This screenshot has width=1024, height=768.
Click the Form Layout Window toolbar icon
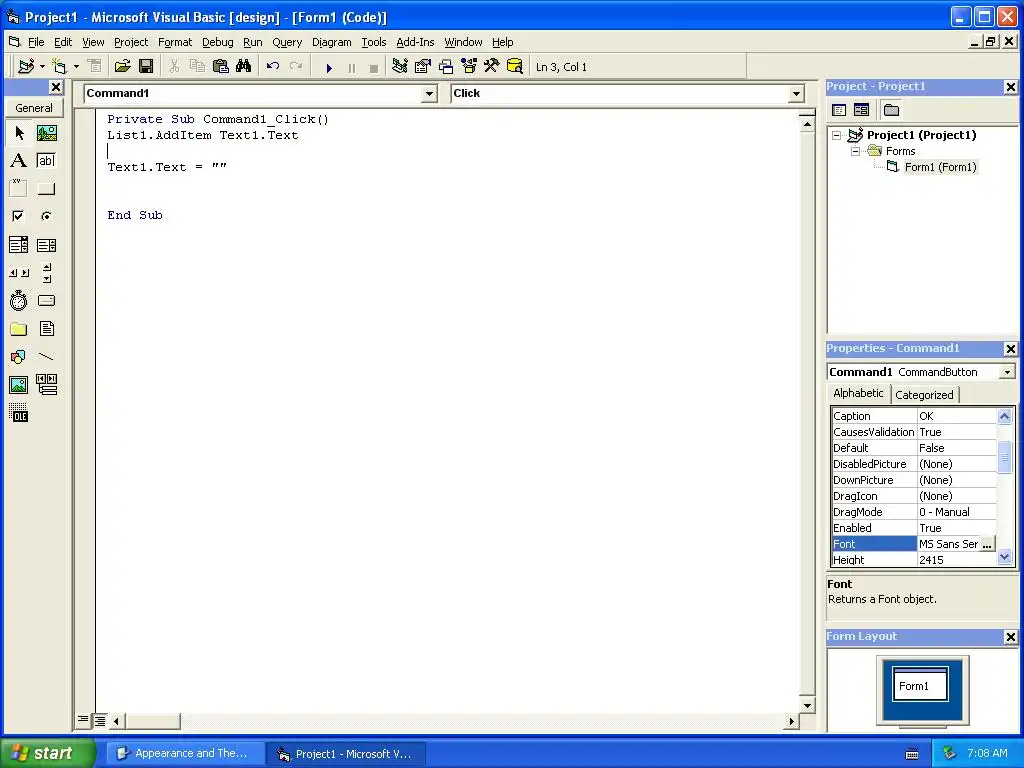(x=446, y=67)
